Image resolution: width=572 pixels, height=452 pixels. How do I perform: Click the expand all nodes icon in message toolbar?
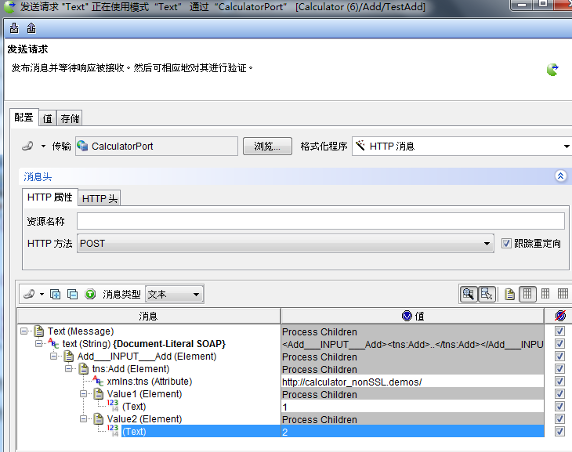click(x=55, y=294)
